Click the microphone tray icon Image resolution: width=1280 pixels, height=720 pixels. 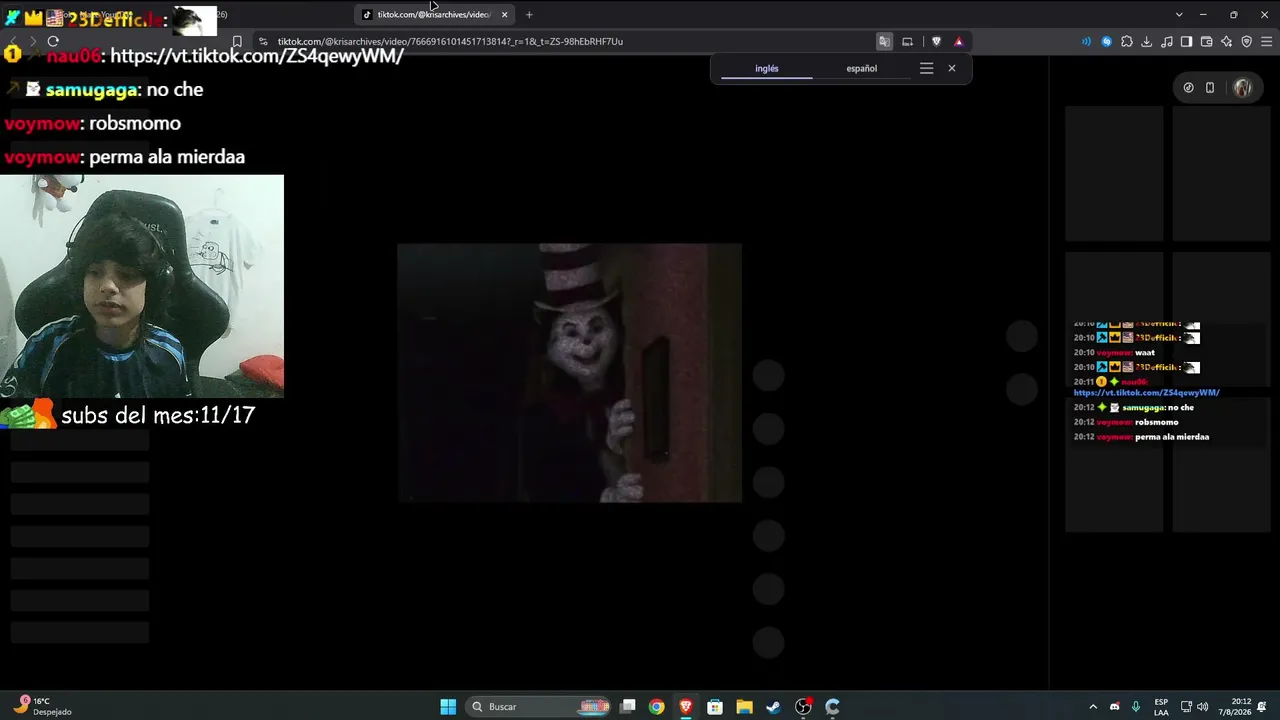pyautogui.click(x=1136, y=707)
